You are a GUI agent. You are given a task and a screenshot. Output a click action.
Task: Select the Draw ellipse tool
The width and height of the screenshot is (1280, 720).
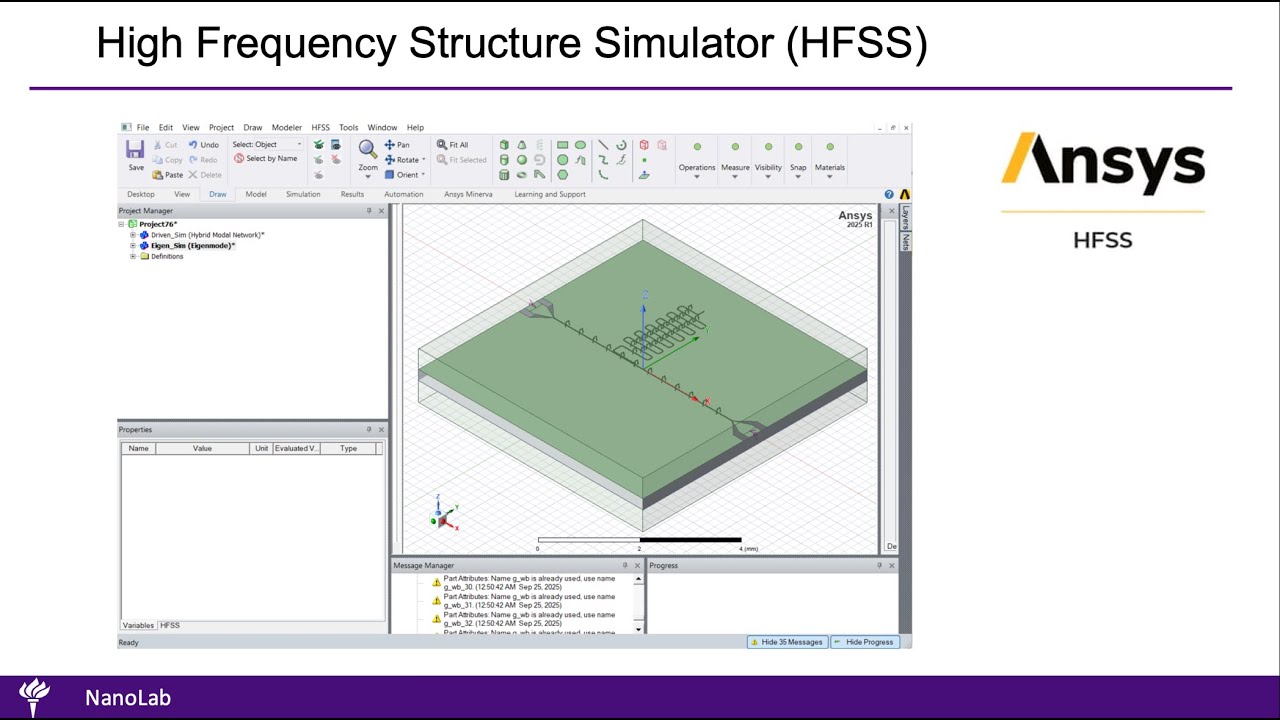coord(580,145)
